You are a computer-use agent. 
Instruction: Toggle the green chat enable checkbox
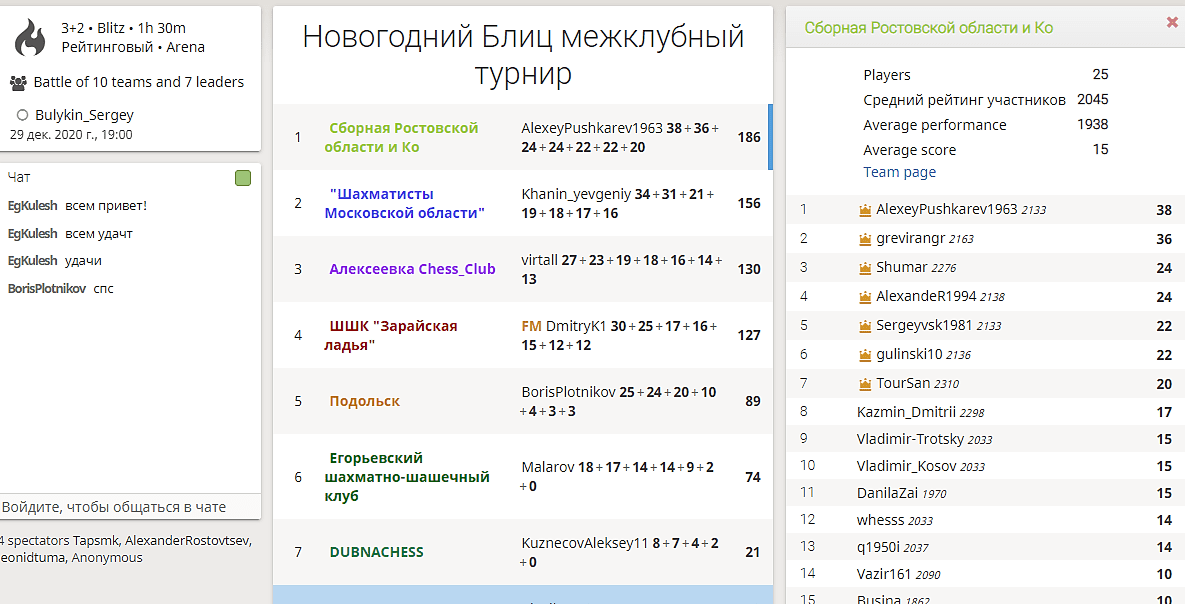pos(243,178)
